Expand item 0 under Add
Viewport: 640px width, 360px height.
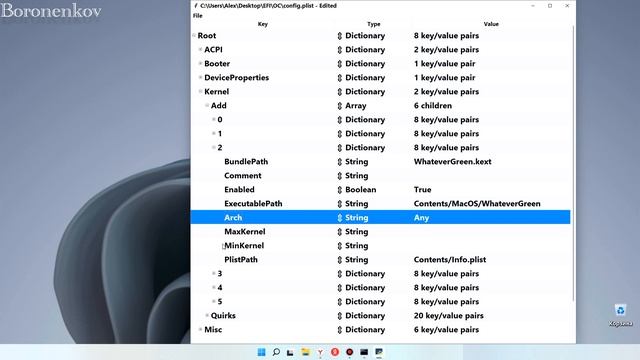click(213, 119)
